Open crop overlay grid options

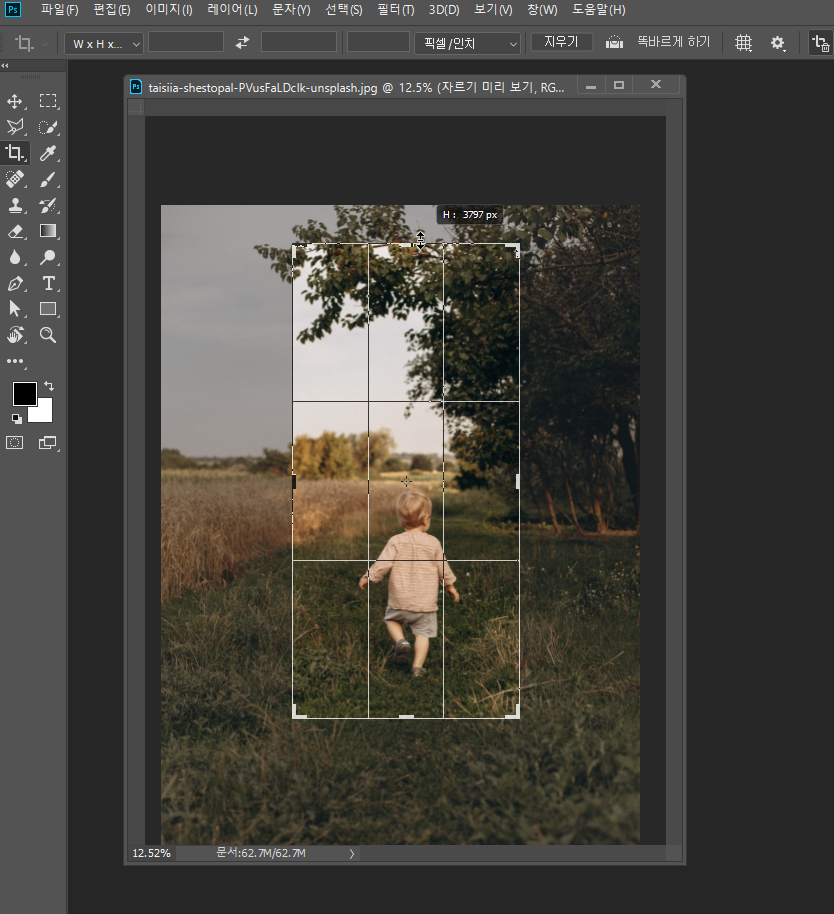coord(744,43)
